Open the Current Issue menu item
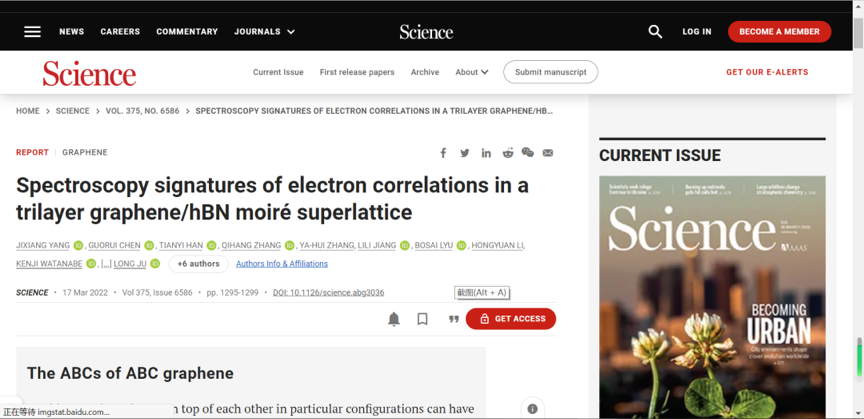This screenshot has width=864, height=419. coord(278,72)
